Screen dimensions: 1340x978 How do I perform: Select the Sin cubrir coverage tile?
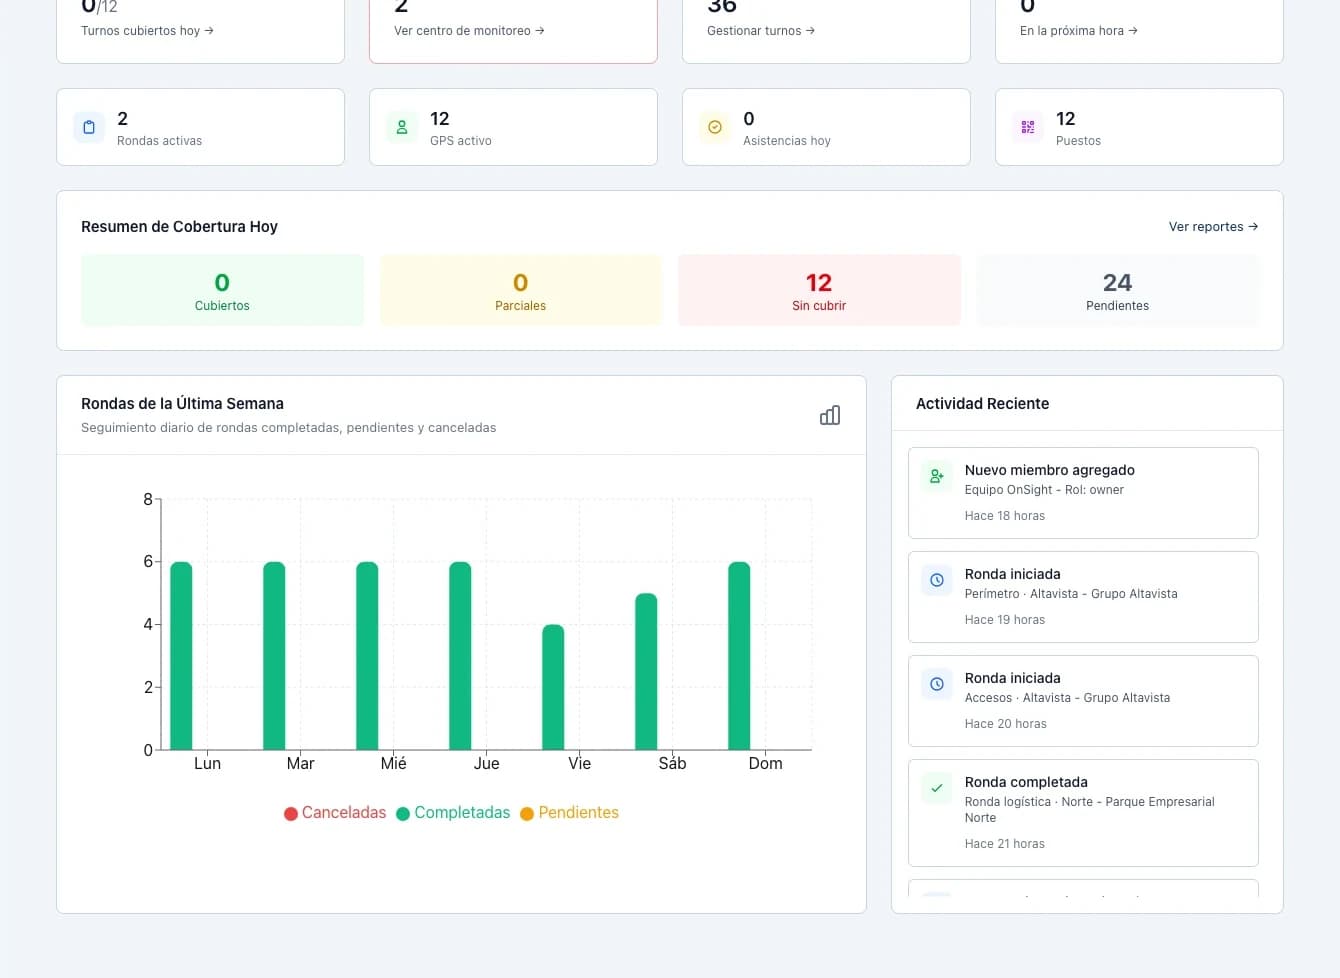click(819, 290)
